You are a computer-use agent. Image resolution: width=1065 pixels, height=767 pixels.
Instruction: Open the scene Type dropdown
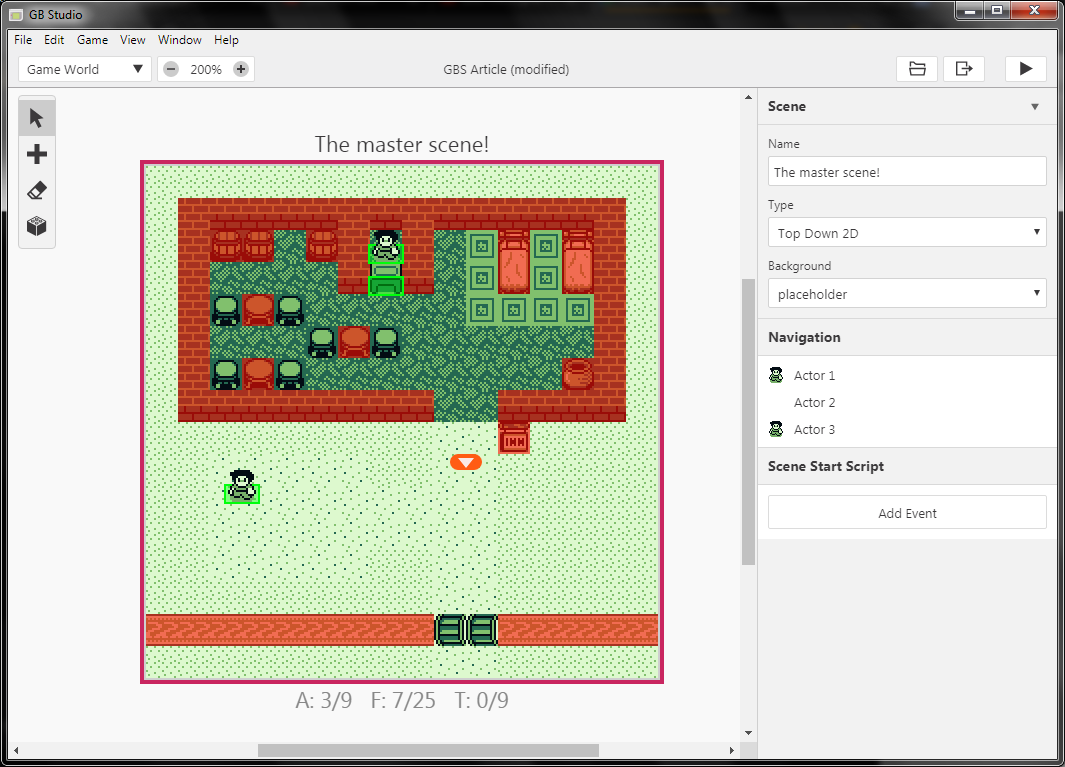point(907,233)
